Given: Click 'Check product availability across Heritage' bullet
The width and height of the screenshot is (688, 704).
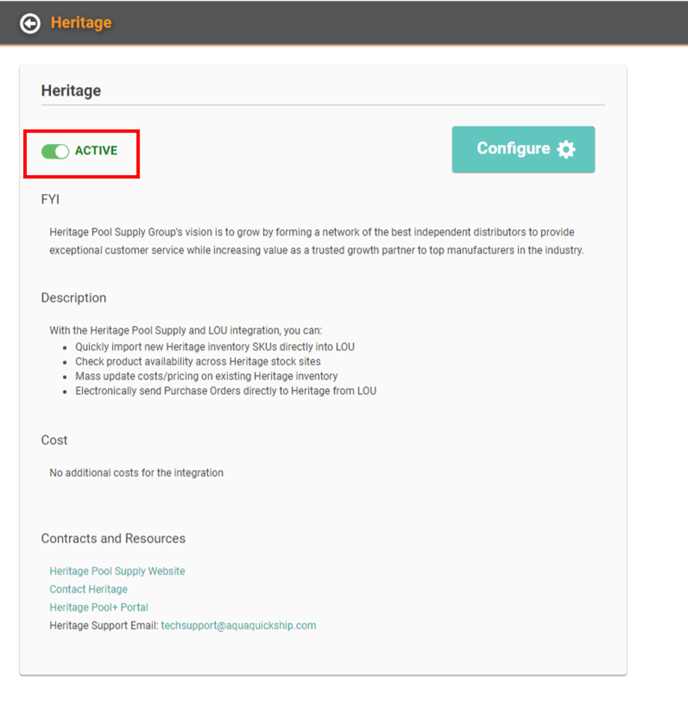Looking at the screenshot, I should [198, 361].
